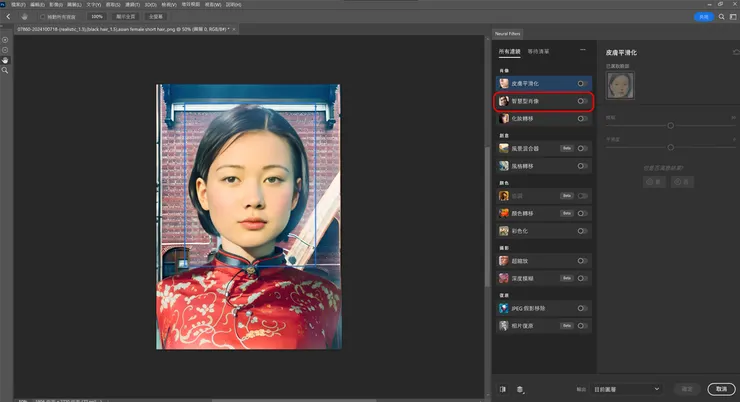
Task: Click the add-to-selection tool at top of left toolbar
Action: [5, 39]
